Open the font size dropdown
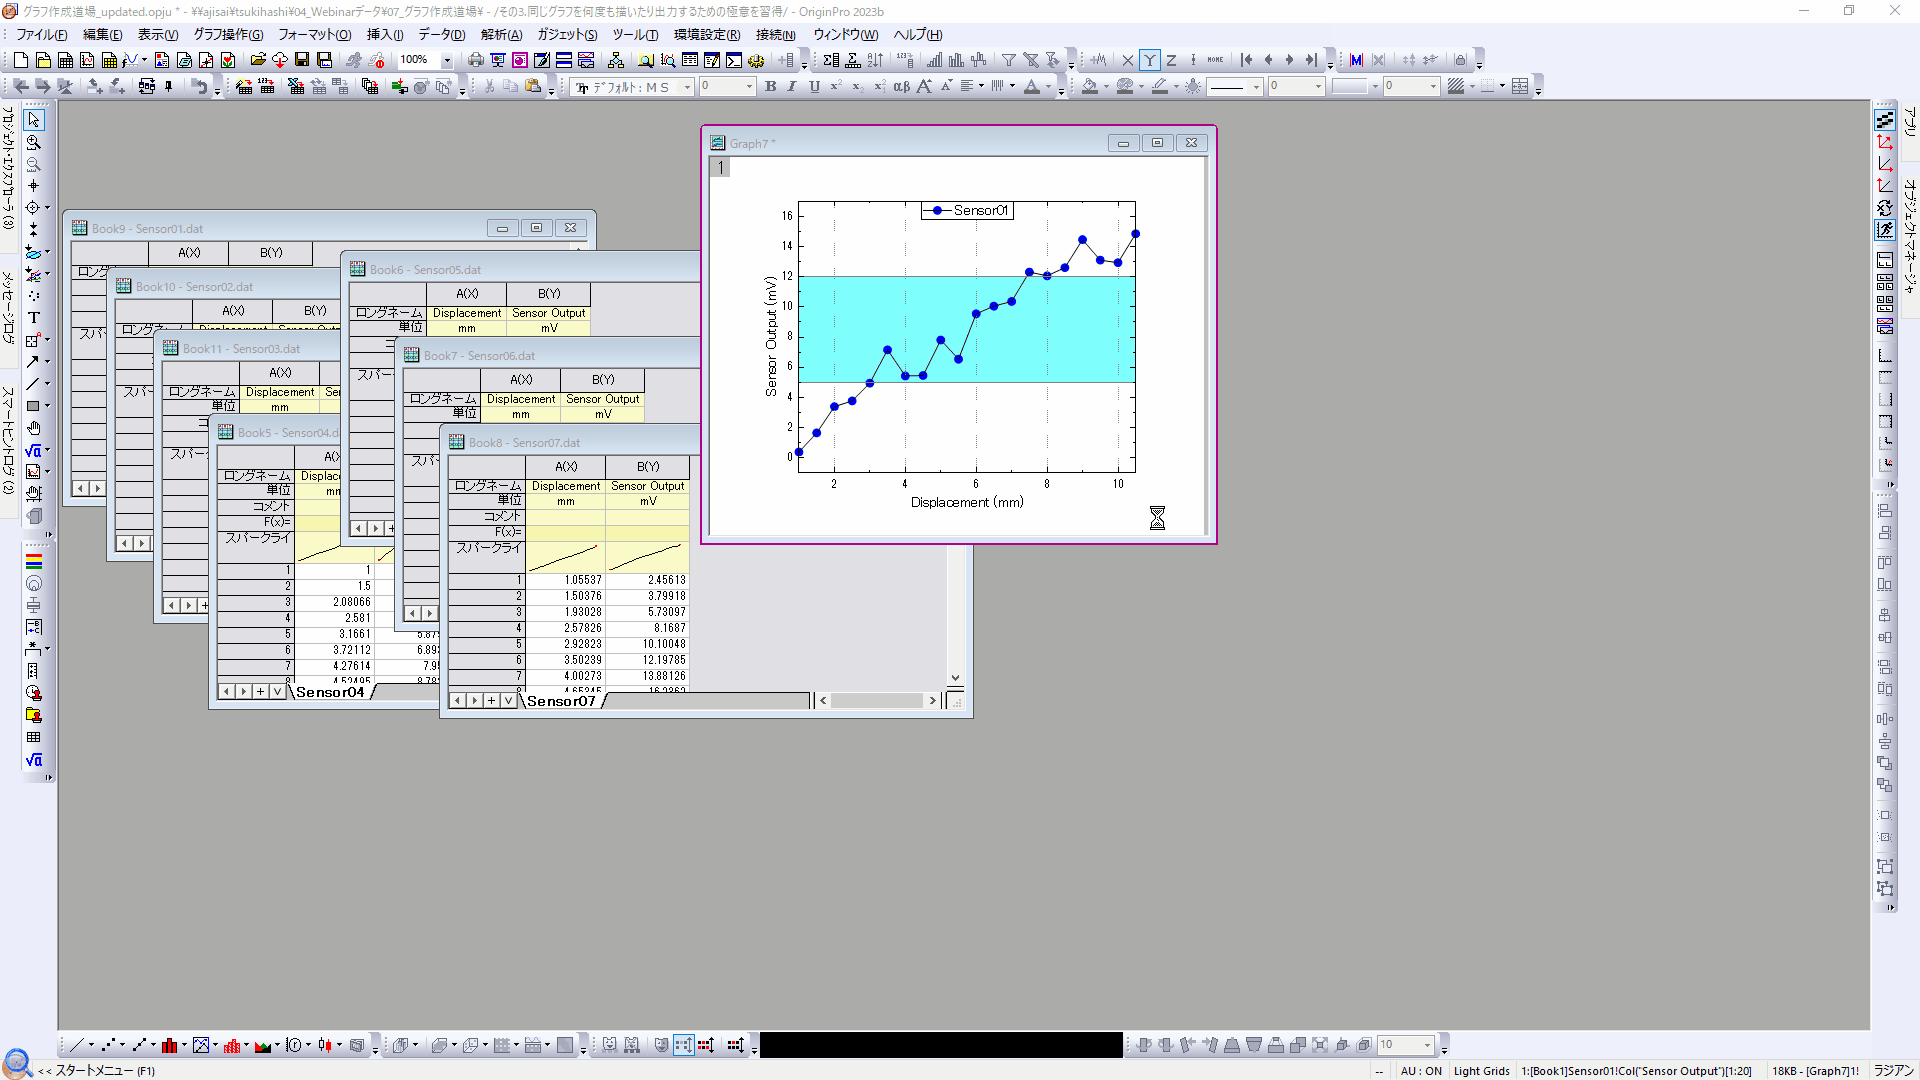Screen dimensions: 1920x1080 coord(749,87)
